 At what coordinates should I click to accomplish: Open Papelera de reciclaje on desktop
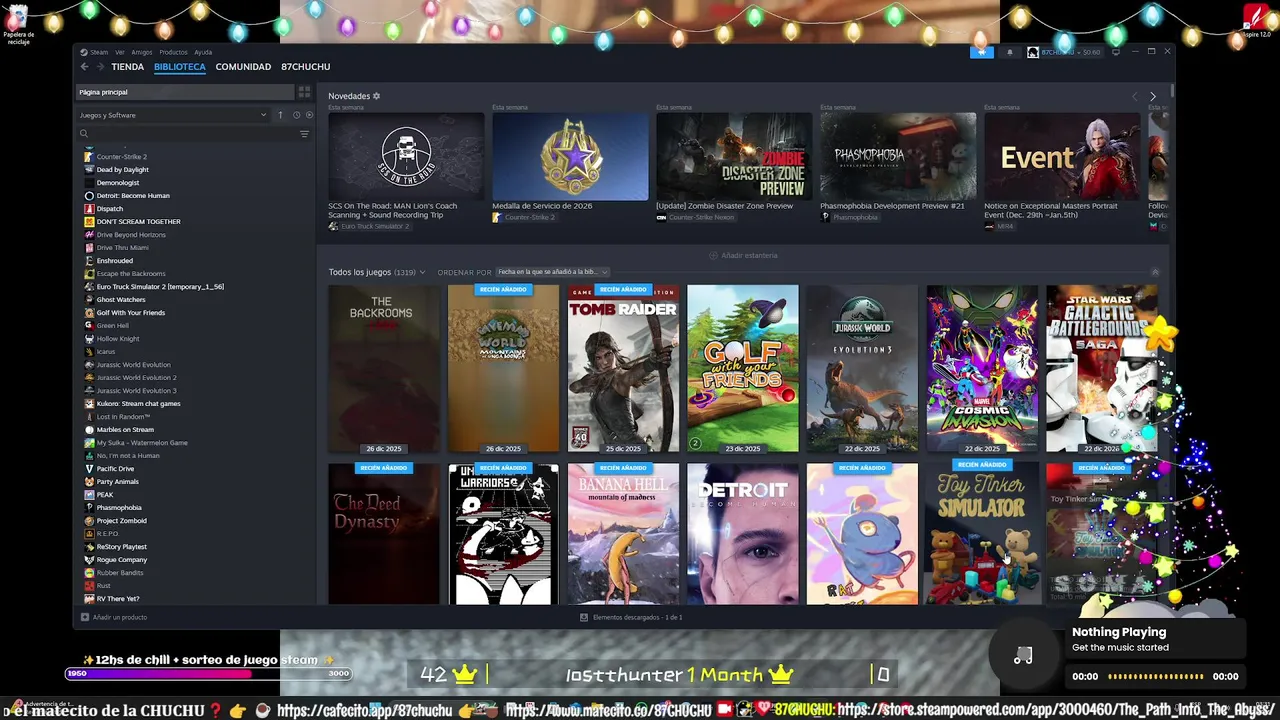pyautogui.click(x=18, y=26)
